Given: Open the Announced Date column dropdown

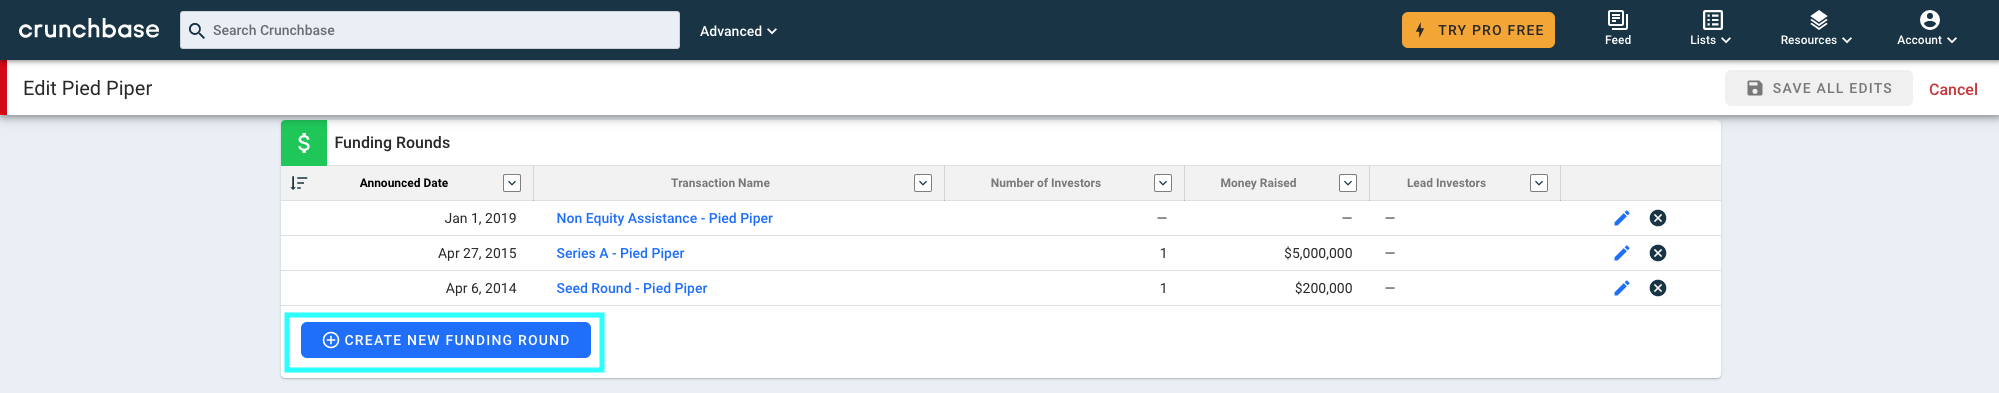Looking at the screenshot, I should 512,183.
